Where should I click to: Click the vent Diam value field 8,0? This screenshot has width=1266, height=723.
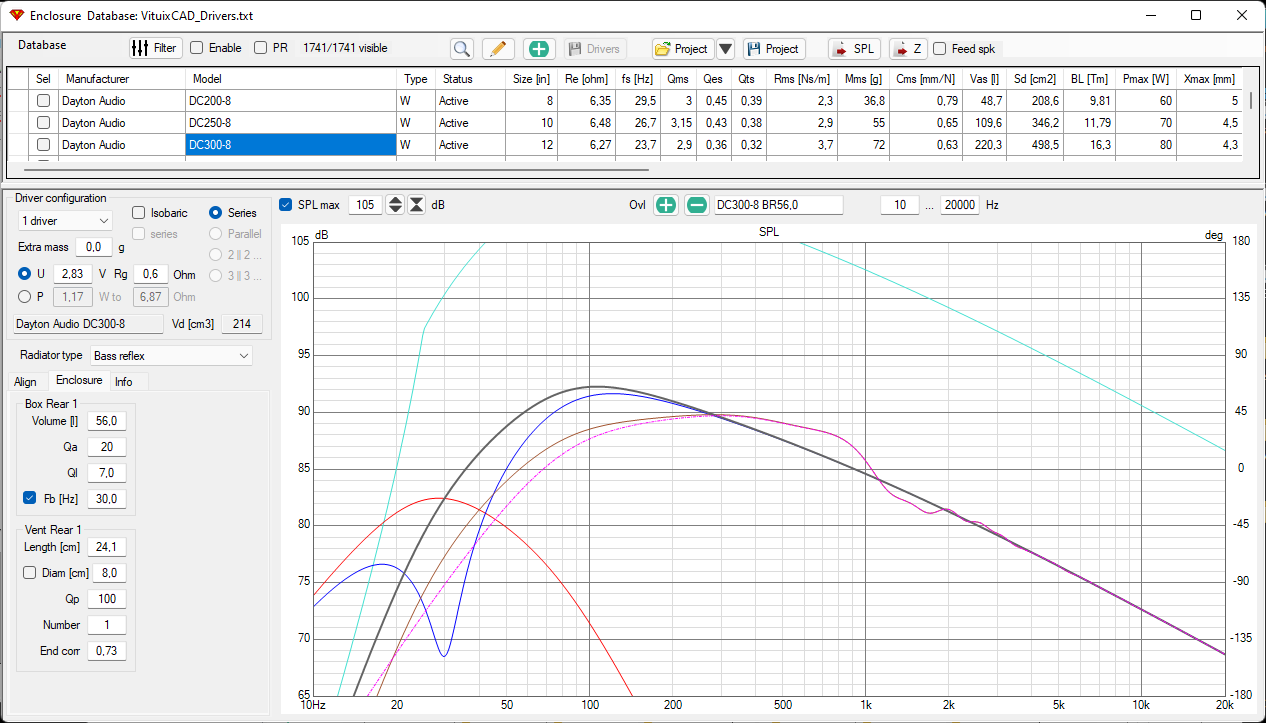(x=108, y=573)
